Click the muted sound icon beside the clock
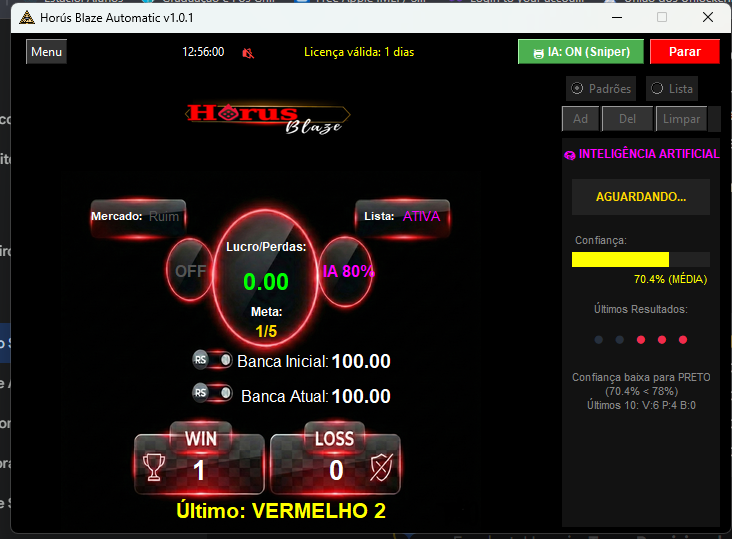Image resolution: width=732 pixels, height=539 pixels. pyautogui.click(x=248, y=53)
